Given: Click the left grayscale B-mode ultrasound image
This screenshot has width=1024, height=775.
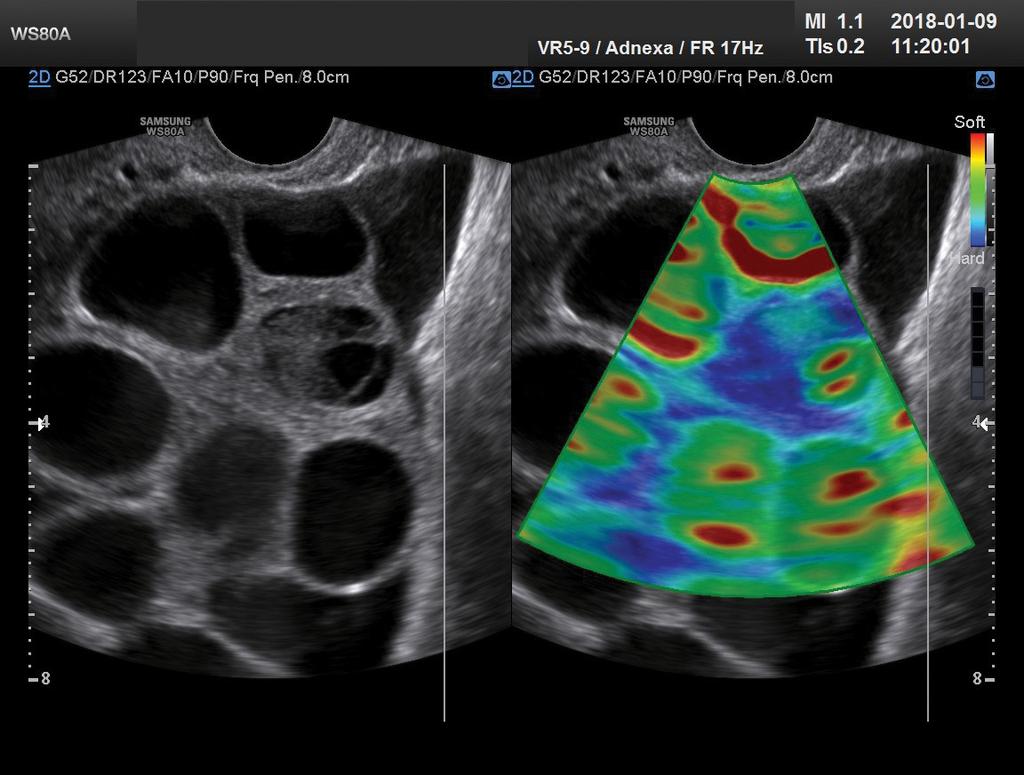Looking at the screenshot, I should 268,398.
